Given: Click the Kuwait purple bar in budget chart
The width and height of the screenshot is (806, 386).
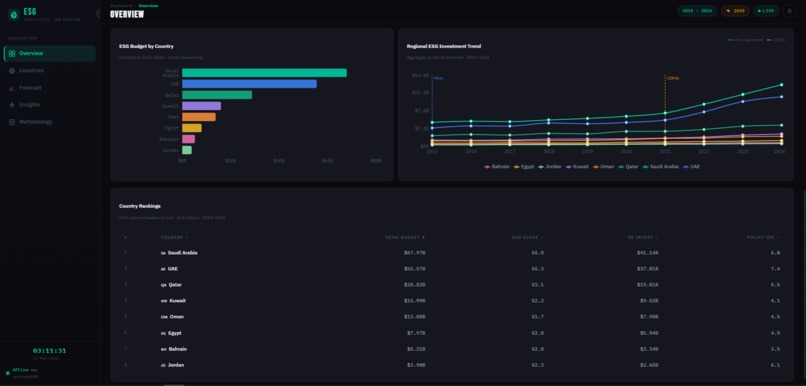Looking at the screenshot, I should click(202, 106).
